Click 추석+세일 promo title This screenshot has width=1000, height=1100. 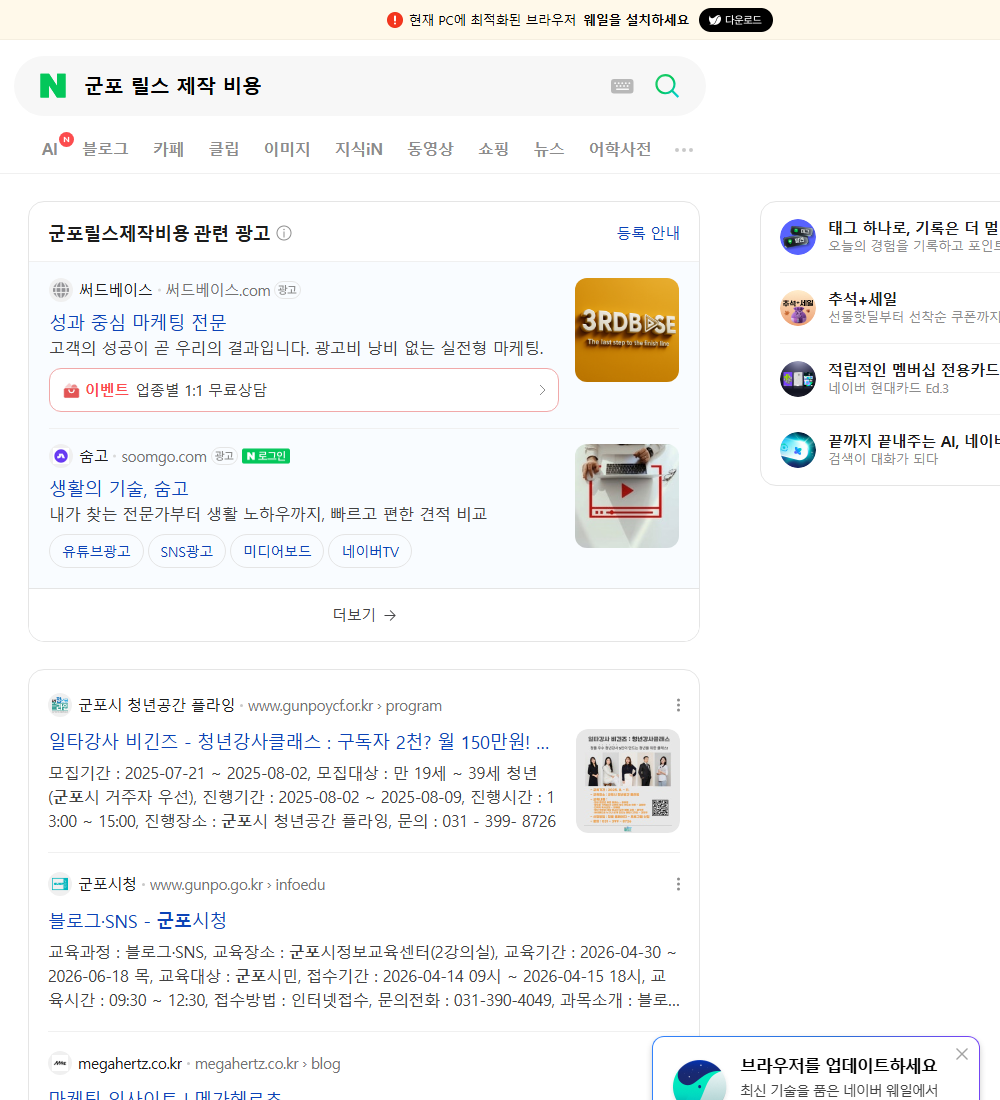point(862,299)
